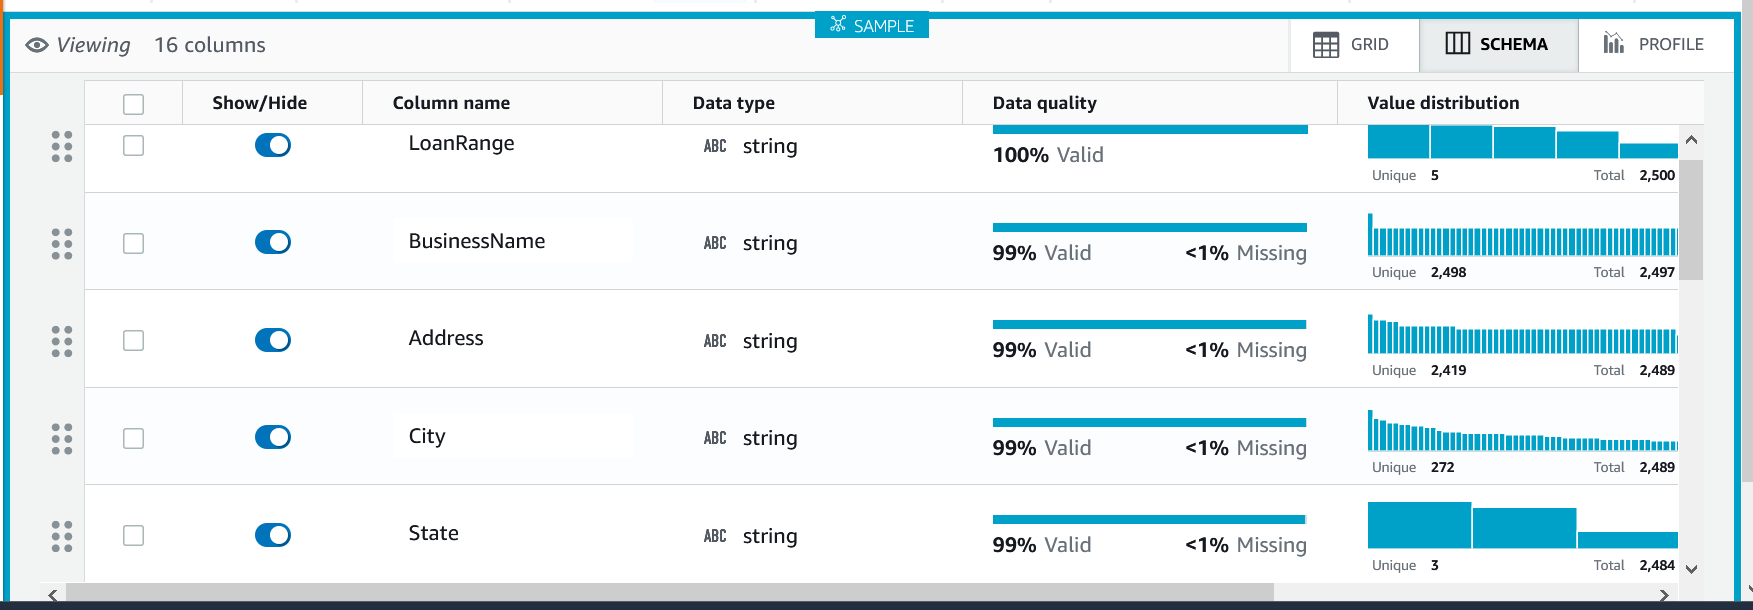The width and height of the screenshot is (1753, 610).
Task: Click drag handle icon for State row
Action: pyautogui.click(x=62, y=536)
